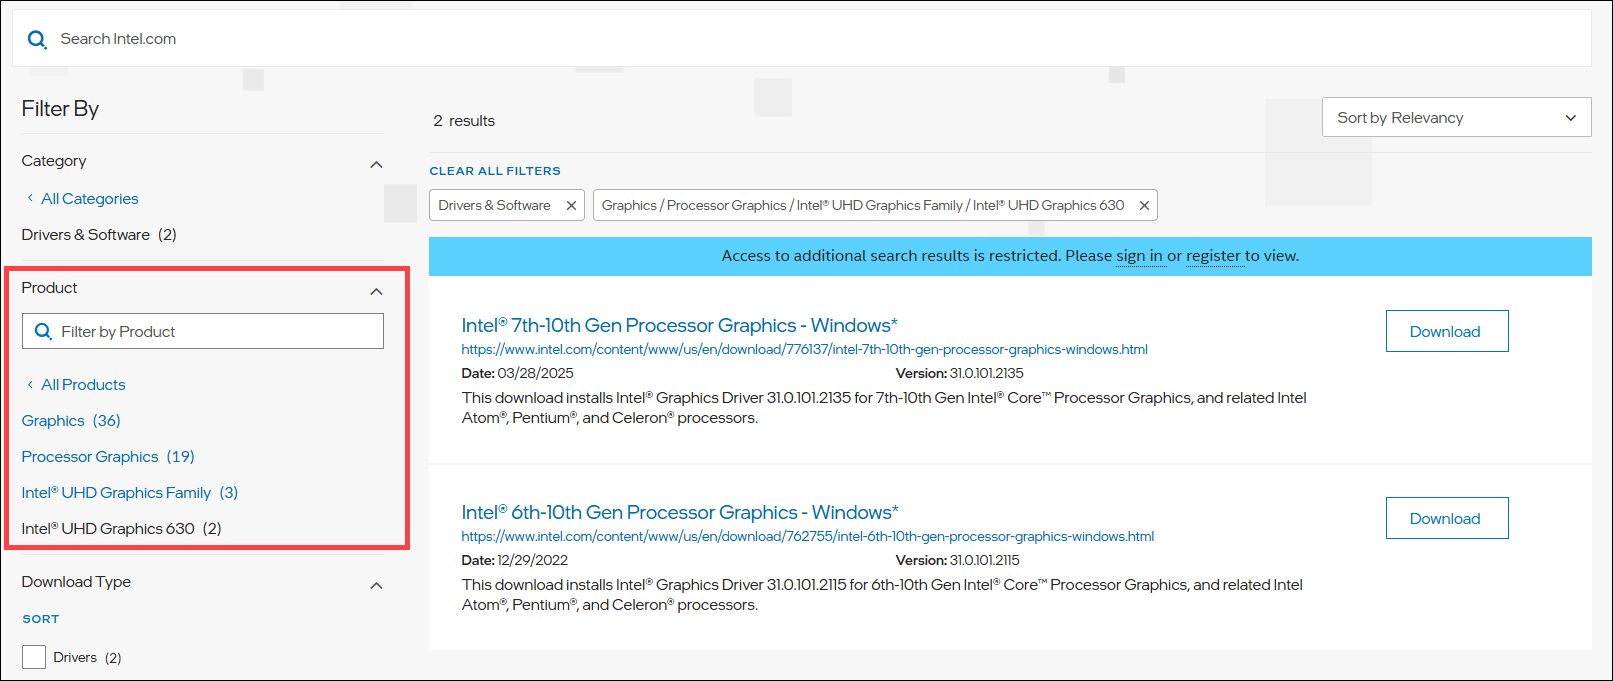Screen dimensions: 1613x681
Task: Click the search magnifier icon beside Search Intel.com
Action: [37, 40]
